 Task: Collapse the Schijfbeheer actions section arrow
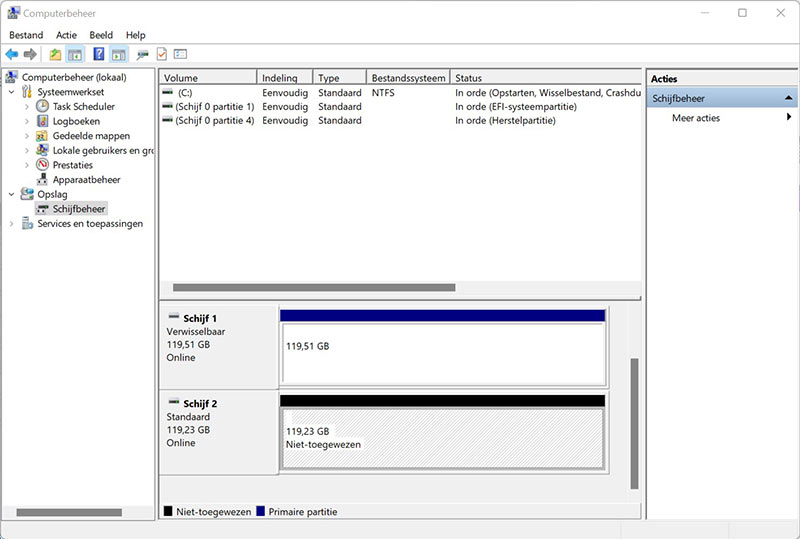click(x=788, y=97)
